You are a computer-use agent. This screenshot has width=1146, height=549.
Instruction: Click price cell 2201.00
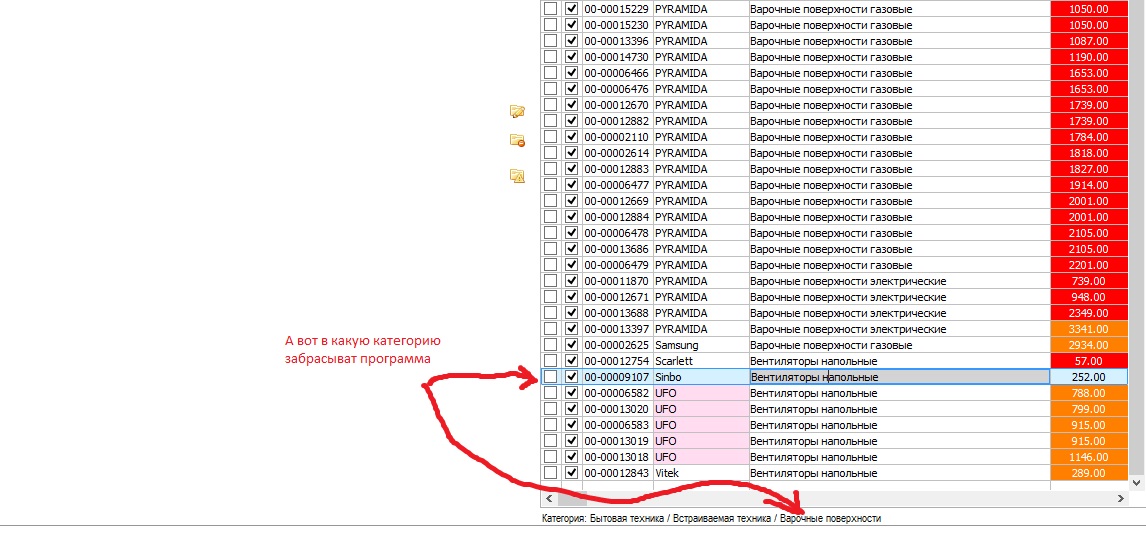coord(1090,265)
